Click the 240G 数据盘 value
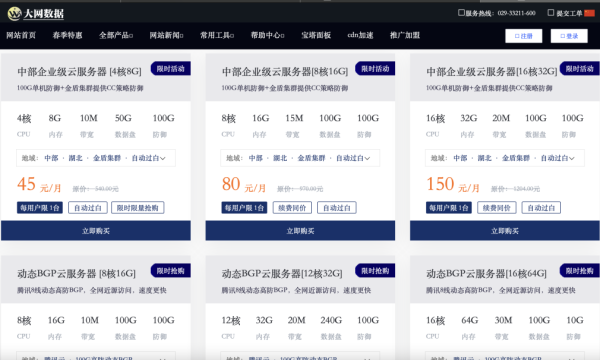600x360 pixels. pyautogui.click(x=331, y=320)
